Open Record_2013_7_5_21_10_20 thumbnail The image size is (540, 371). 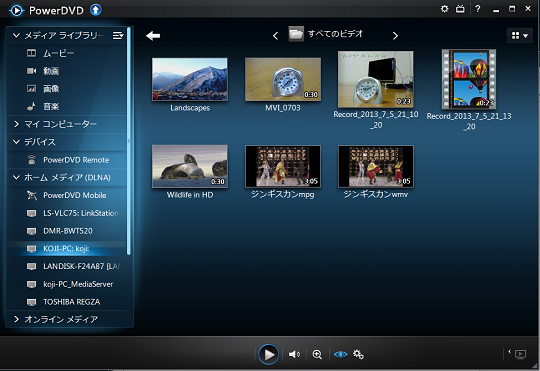[x=376, y=79]
